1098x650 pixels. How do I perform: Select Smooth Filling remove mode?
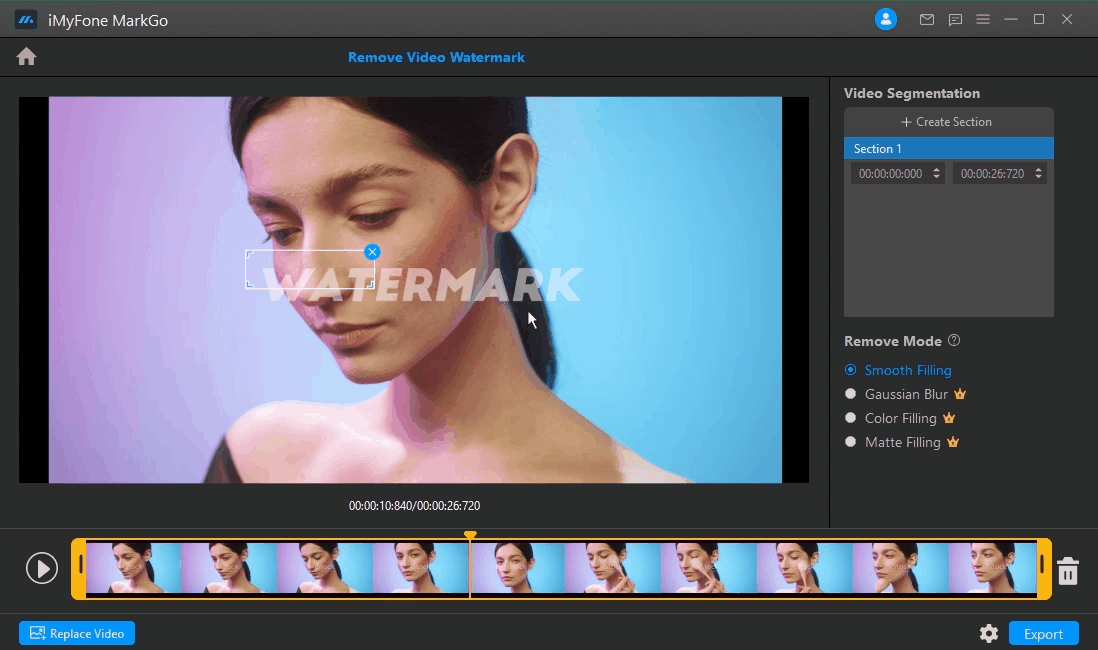coord(851,370)
